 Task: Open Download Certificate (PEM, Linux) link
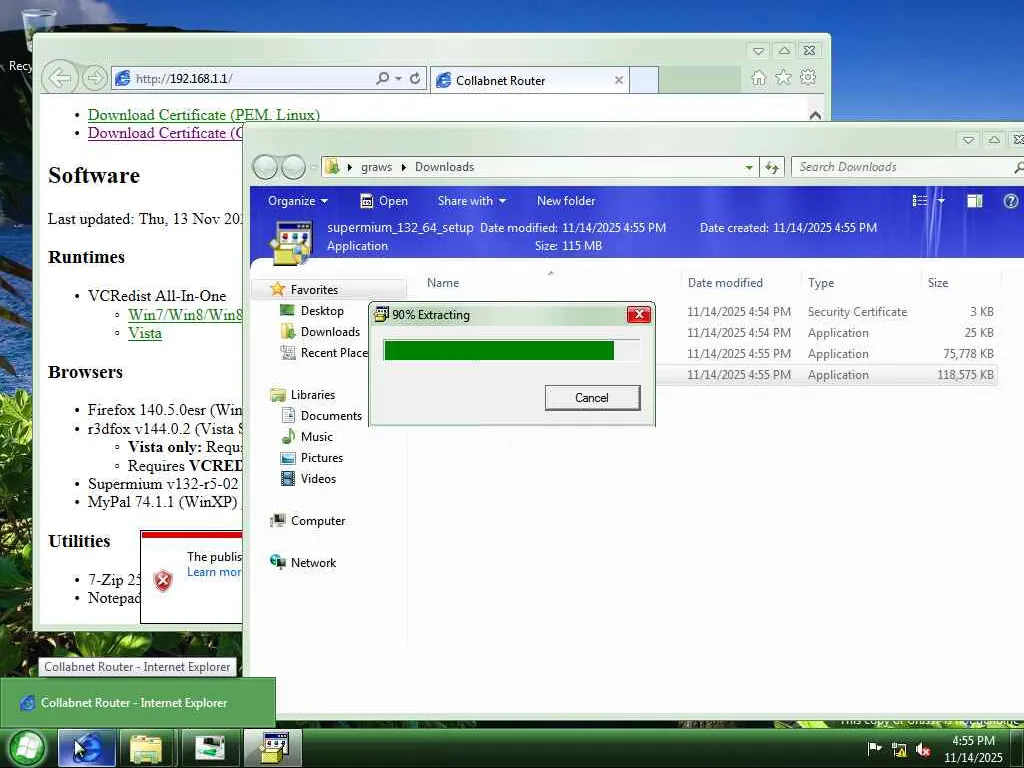pos(204,115)
